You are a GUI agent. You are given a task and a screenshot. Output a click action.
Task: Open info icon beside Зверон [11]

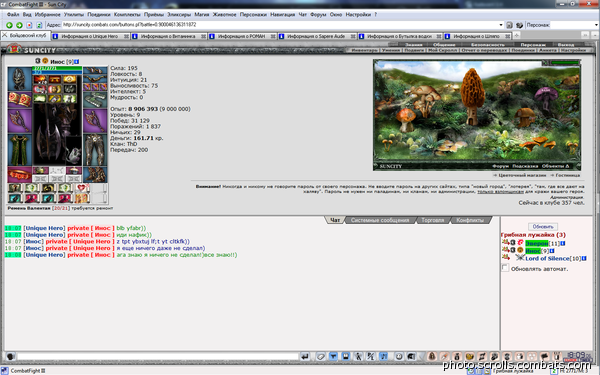tap(563, 243)
